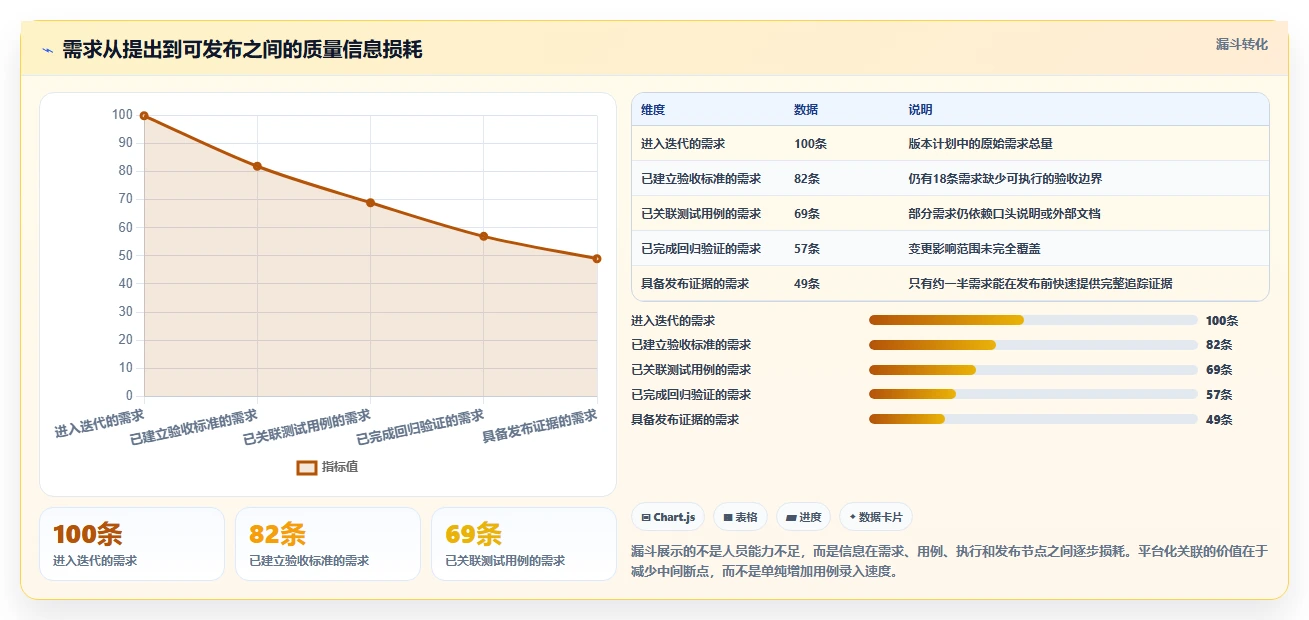This screenshot has width=1309, height=620.
Task: Click table value 69条
Action: pyautogui.click(x=807, y=214)
